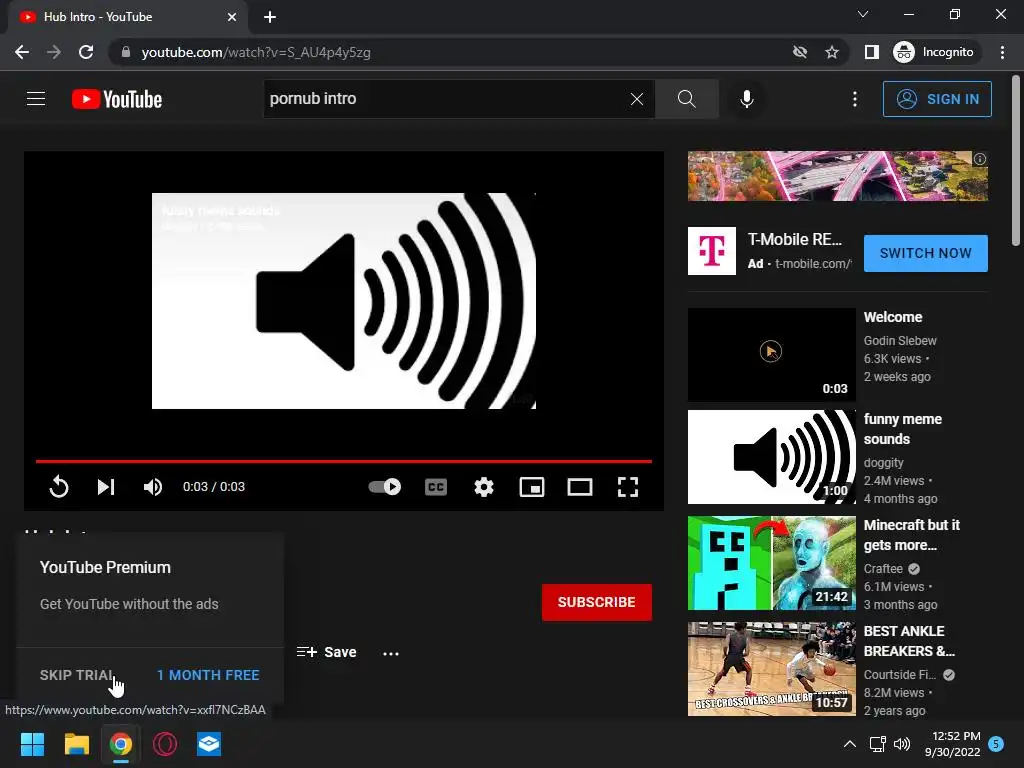The height and width of the screenshot is (768, 1024).
Task: Click the SIGN IN button
Action: 936,99
